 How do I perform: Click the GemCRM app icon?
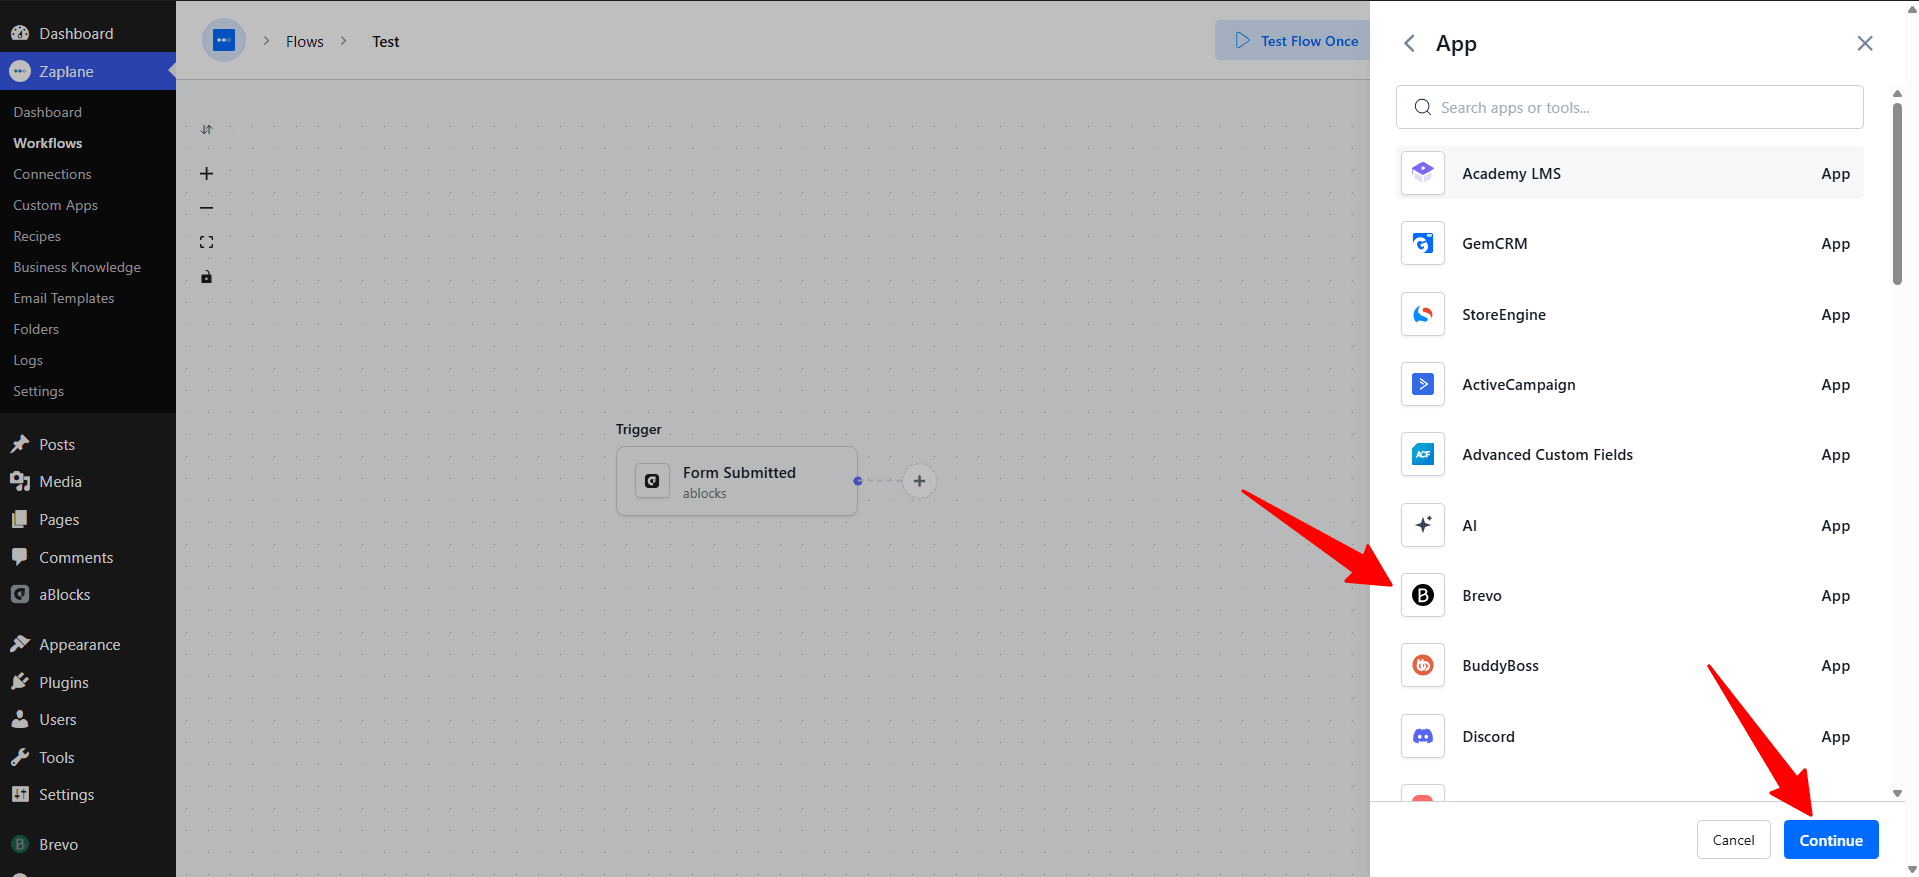point(1423,243)
